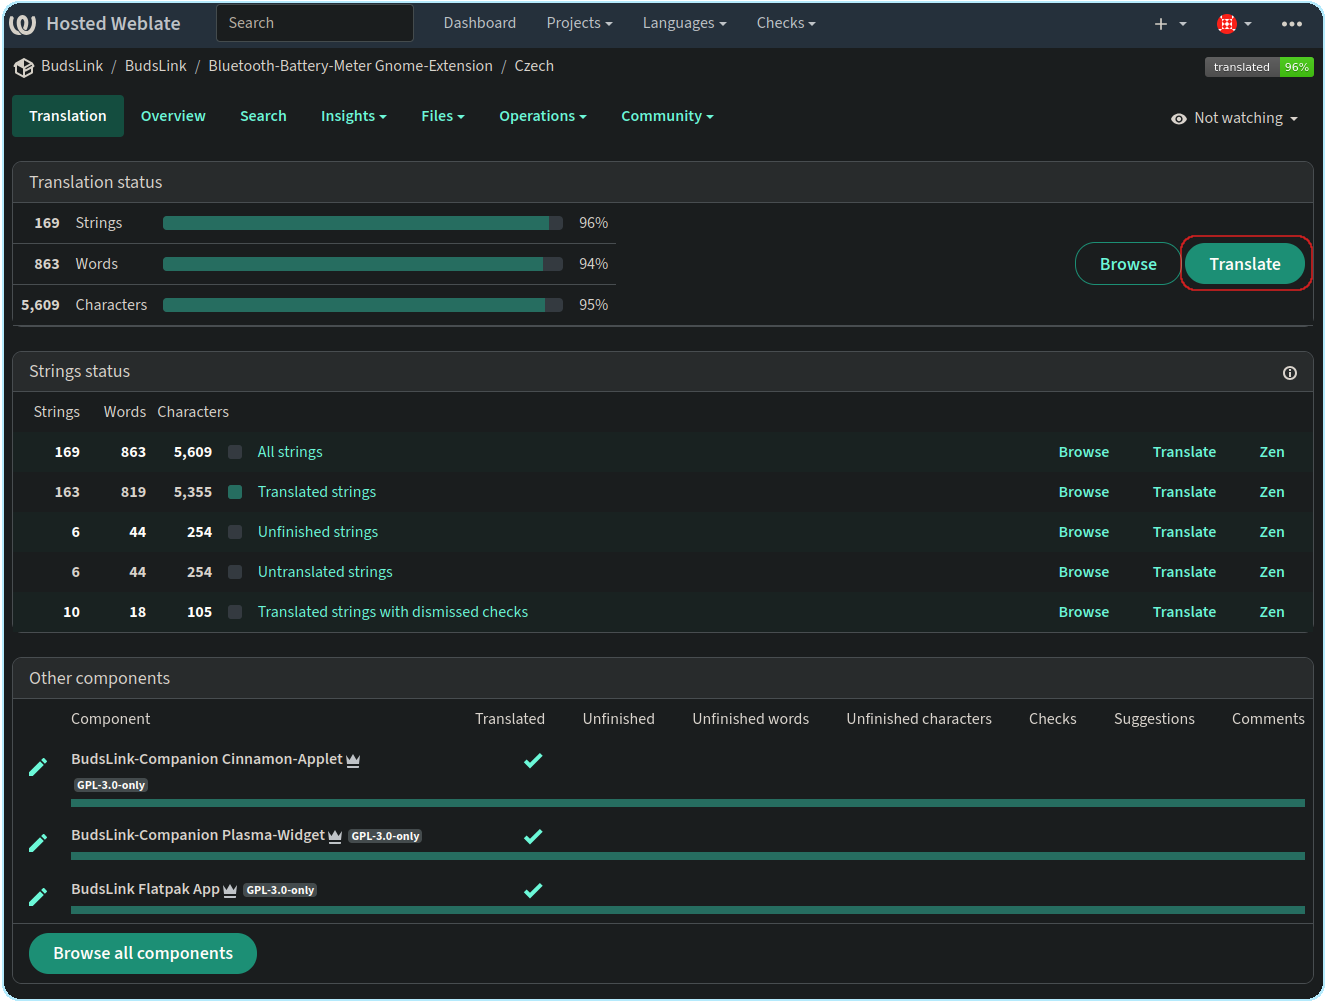Click the translated check mark for Flatpak App
Image resolution: width=1327 pixels, height=1005 pixels.
[533, 890]
